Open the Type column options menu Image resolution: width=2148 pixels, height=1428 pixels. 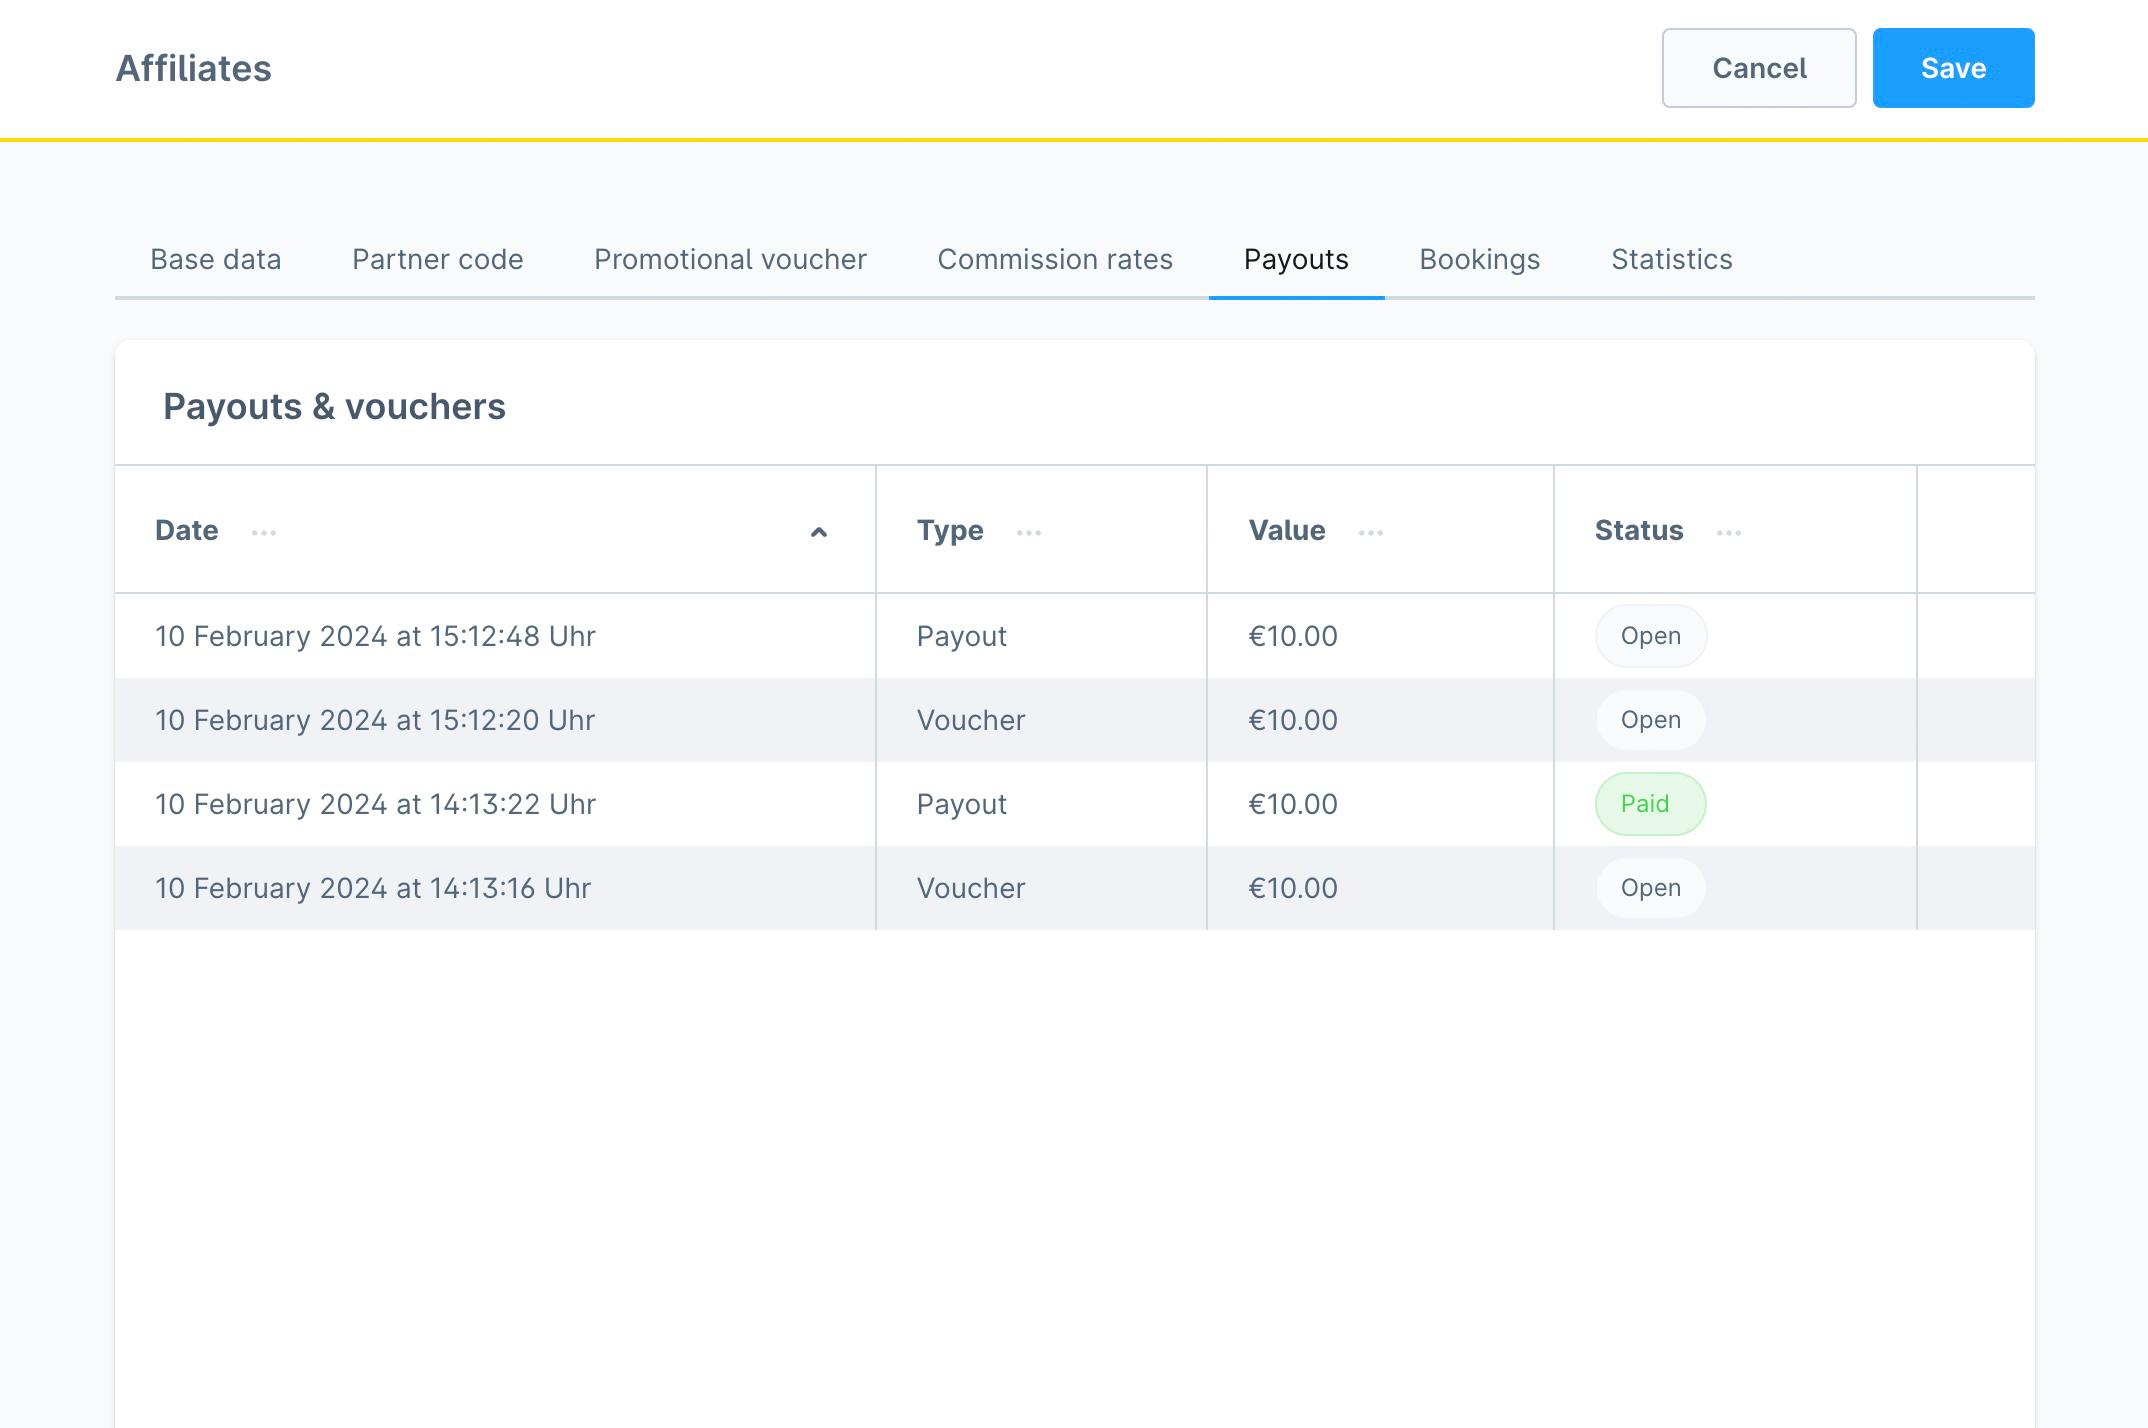pyautogui.click(x=1029, y=532)
